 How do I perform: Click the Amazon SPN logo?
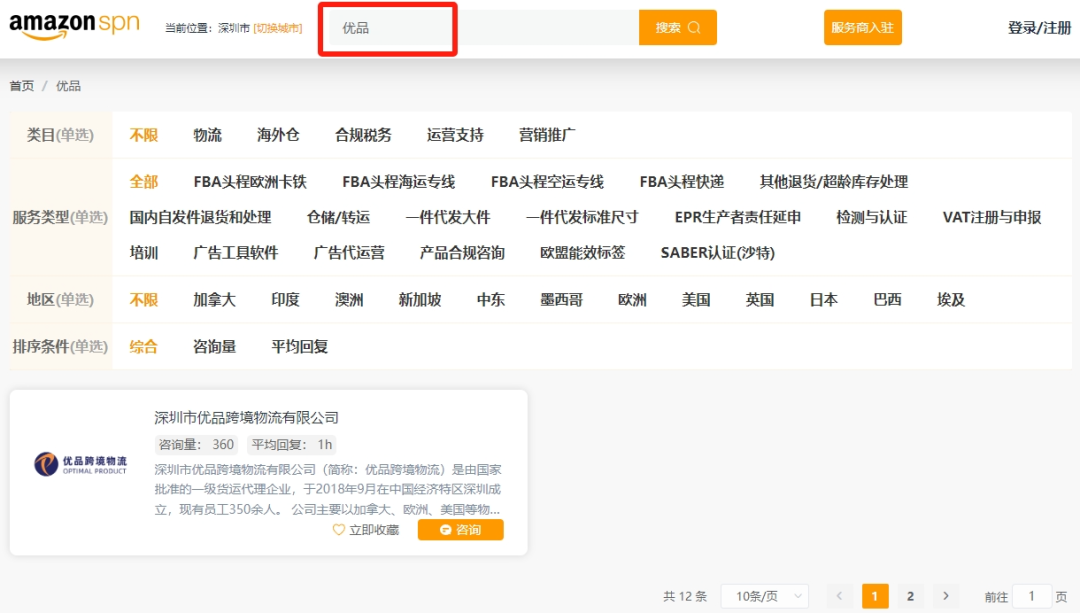(74, 27)
